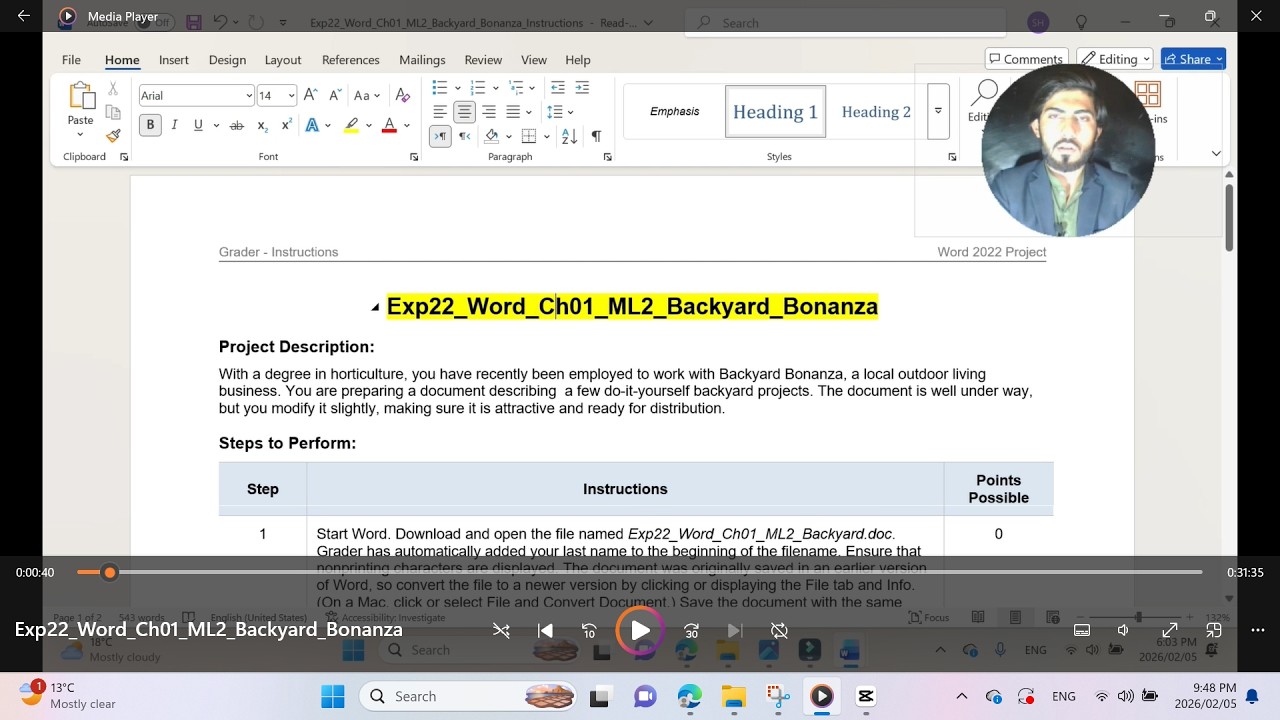Click the Multilevel List icon
The image size is (1280, 720).
pos(516,87)
